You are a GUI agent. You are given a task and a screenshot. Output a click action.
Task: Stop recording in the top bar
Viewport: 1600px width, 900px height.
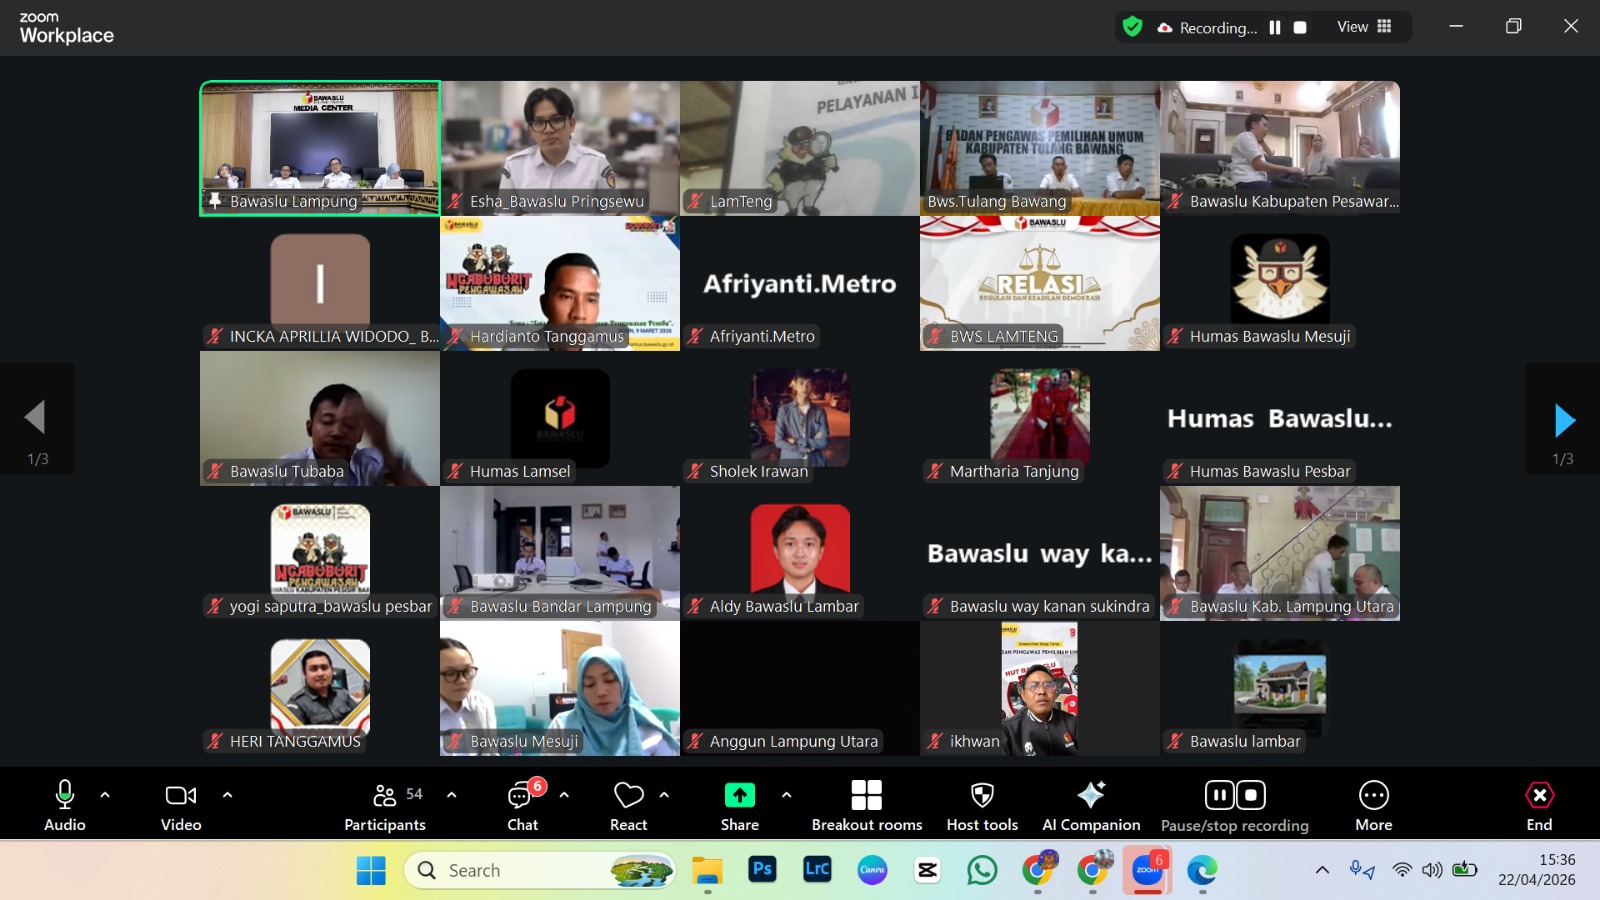(1300, 28)
